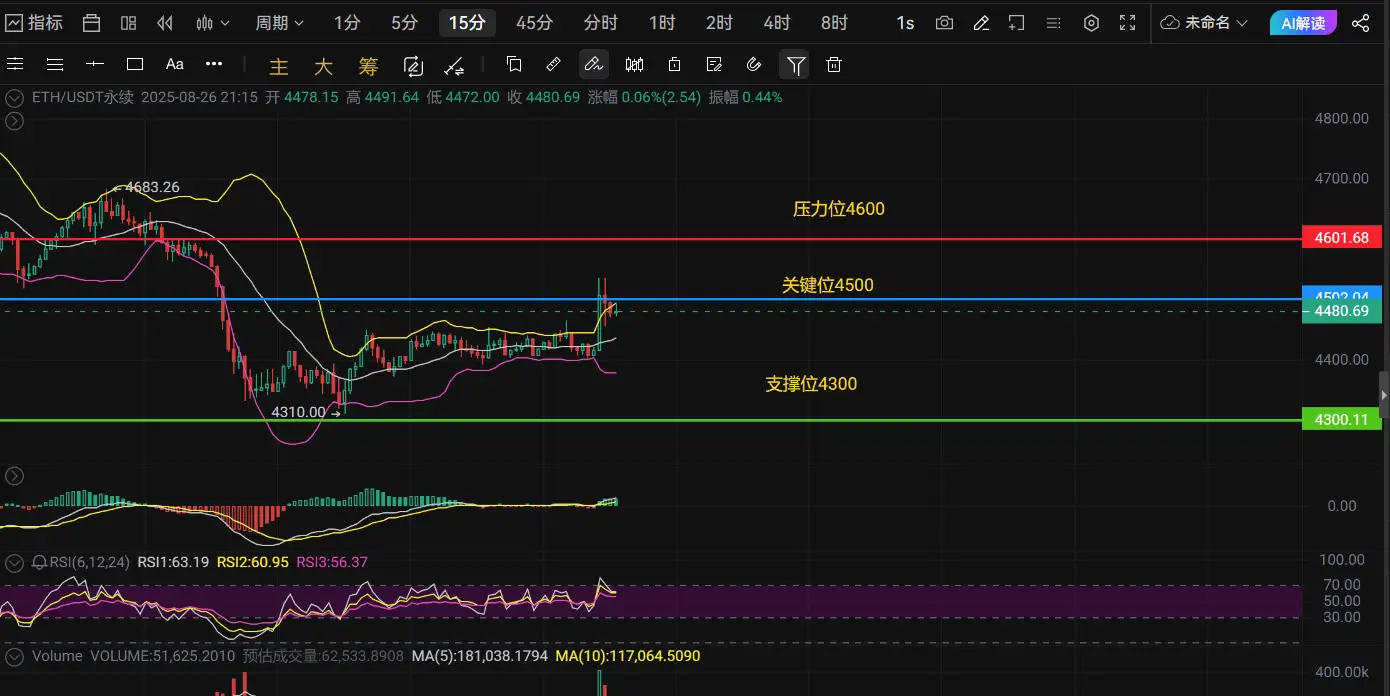This screenshot has height=696, width=1390.
Task: Select the 分时 intraday timeframe
Action: tap(600, 23)
